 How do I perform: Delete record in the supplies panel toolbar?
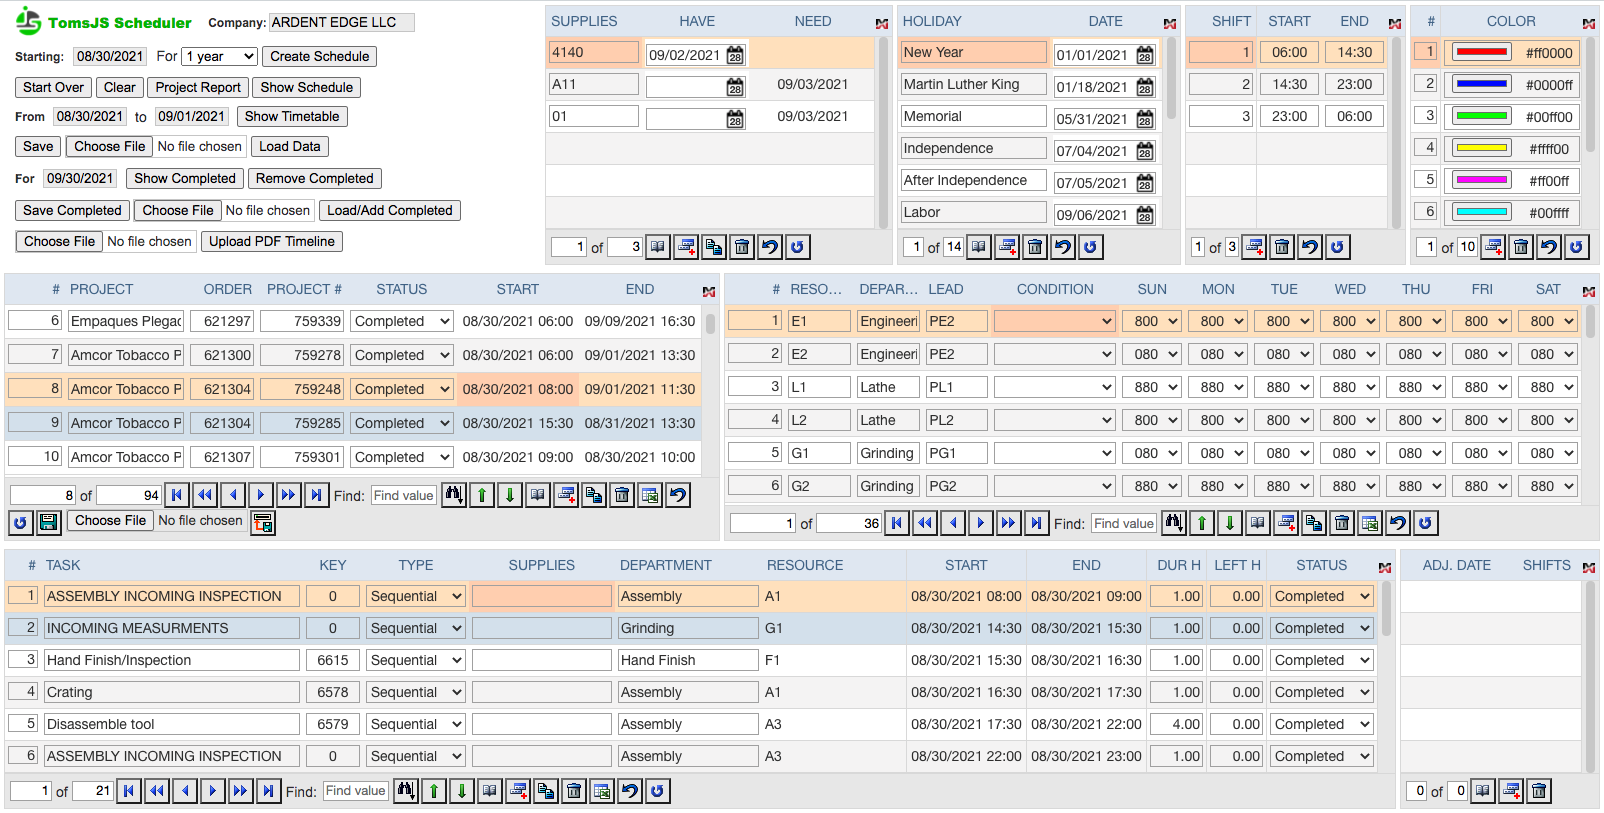point(742,247)
